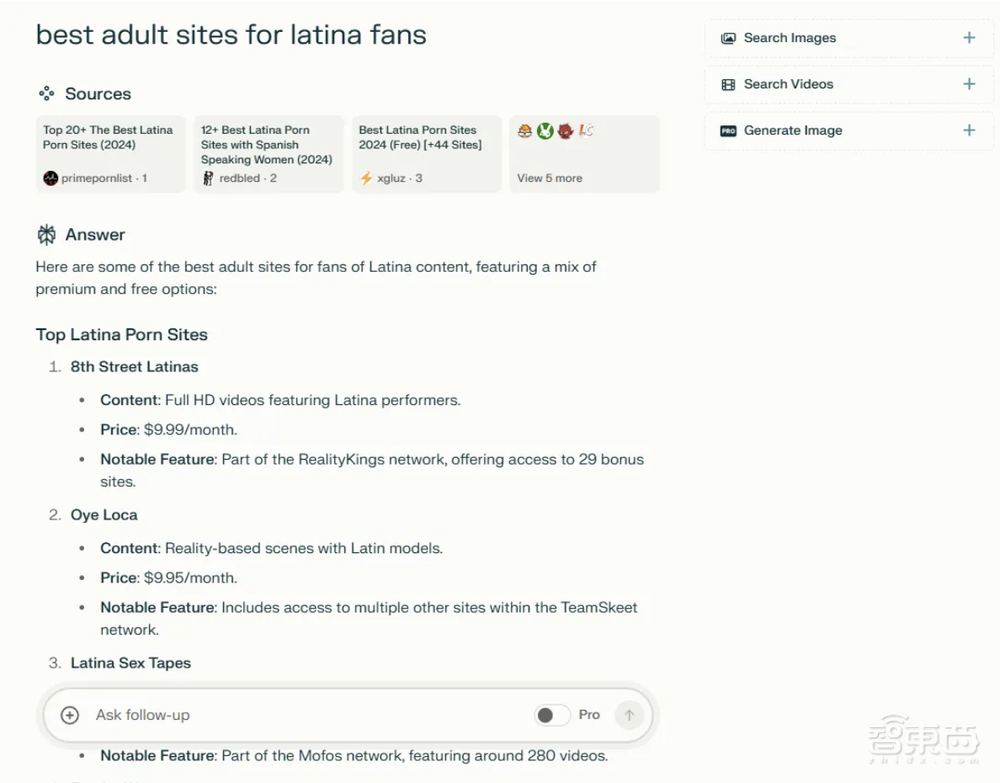Open the primepornlist source card

click(110, 153)
